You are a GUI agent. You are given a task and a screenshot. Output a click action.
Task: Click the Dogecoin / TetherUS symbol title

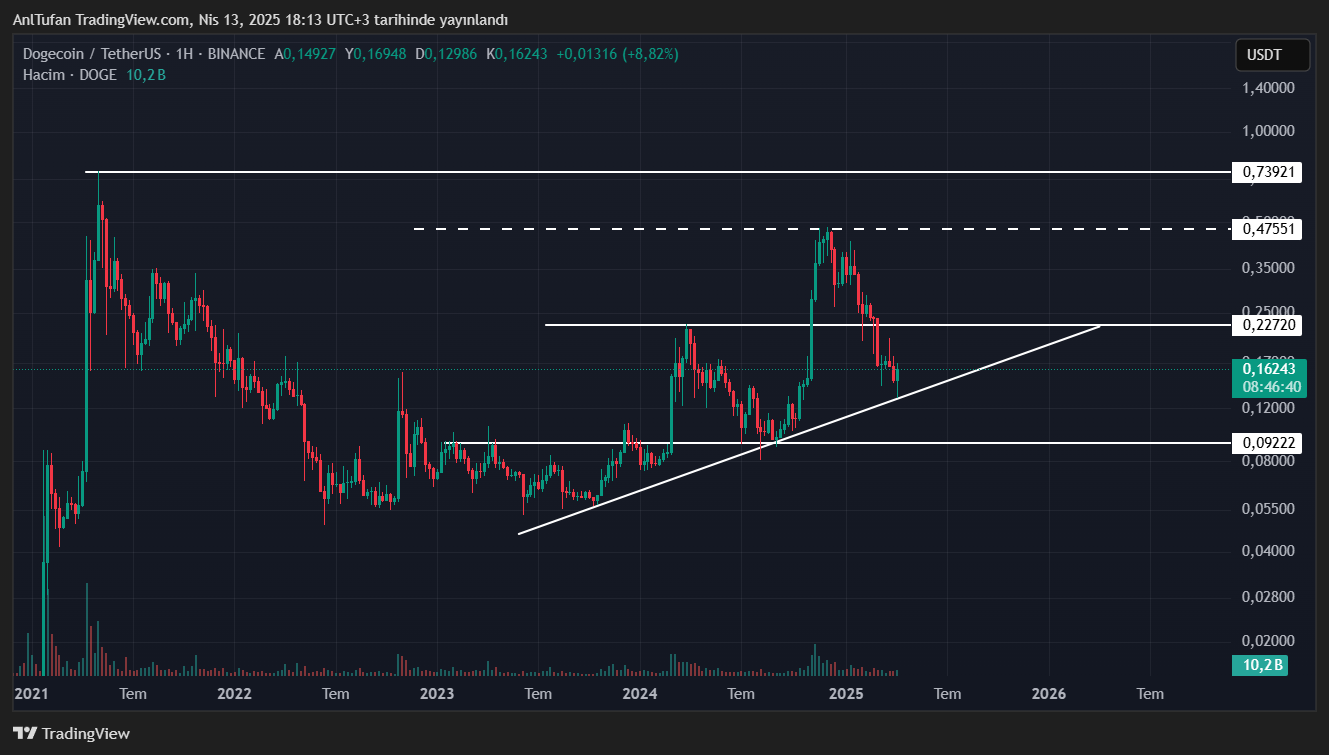pos(90,54)
